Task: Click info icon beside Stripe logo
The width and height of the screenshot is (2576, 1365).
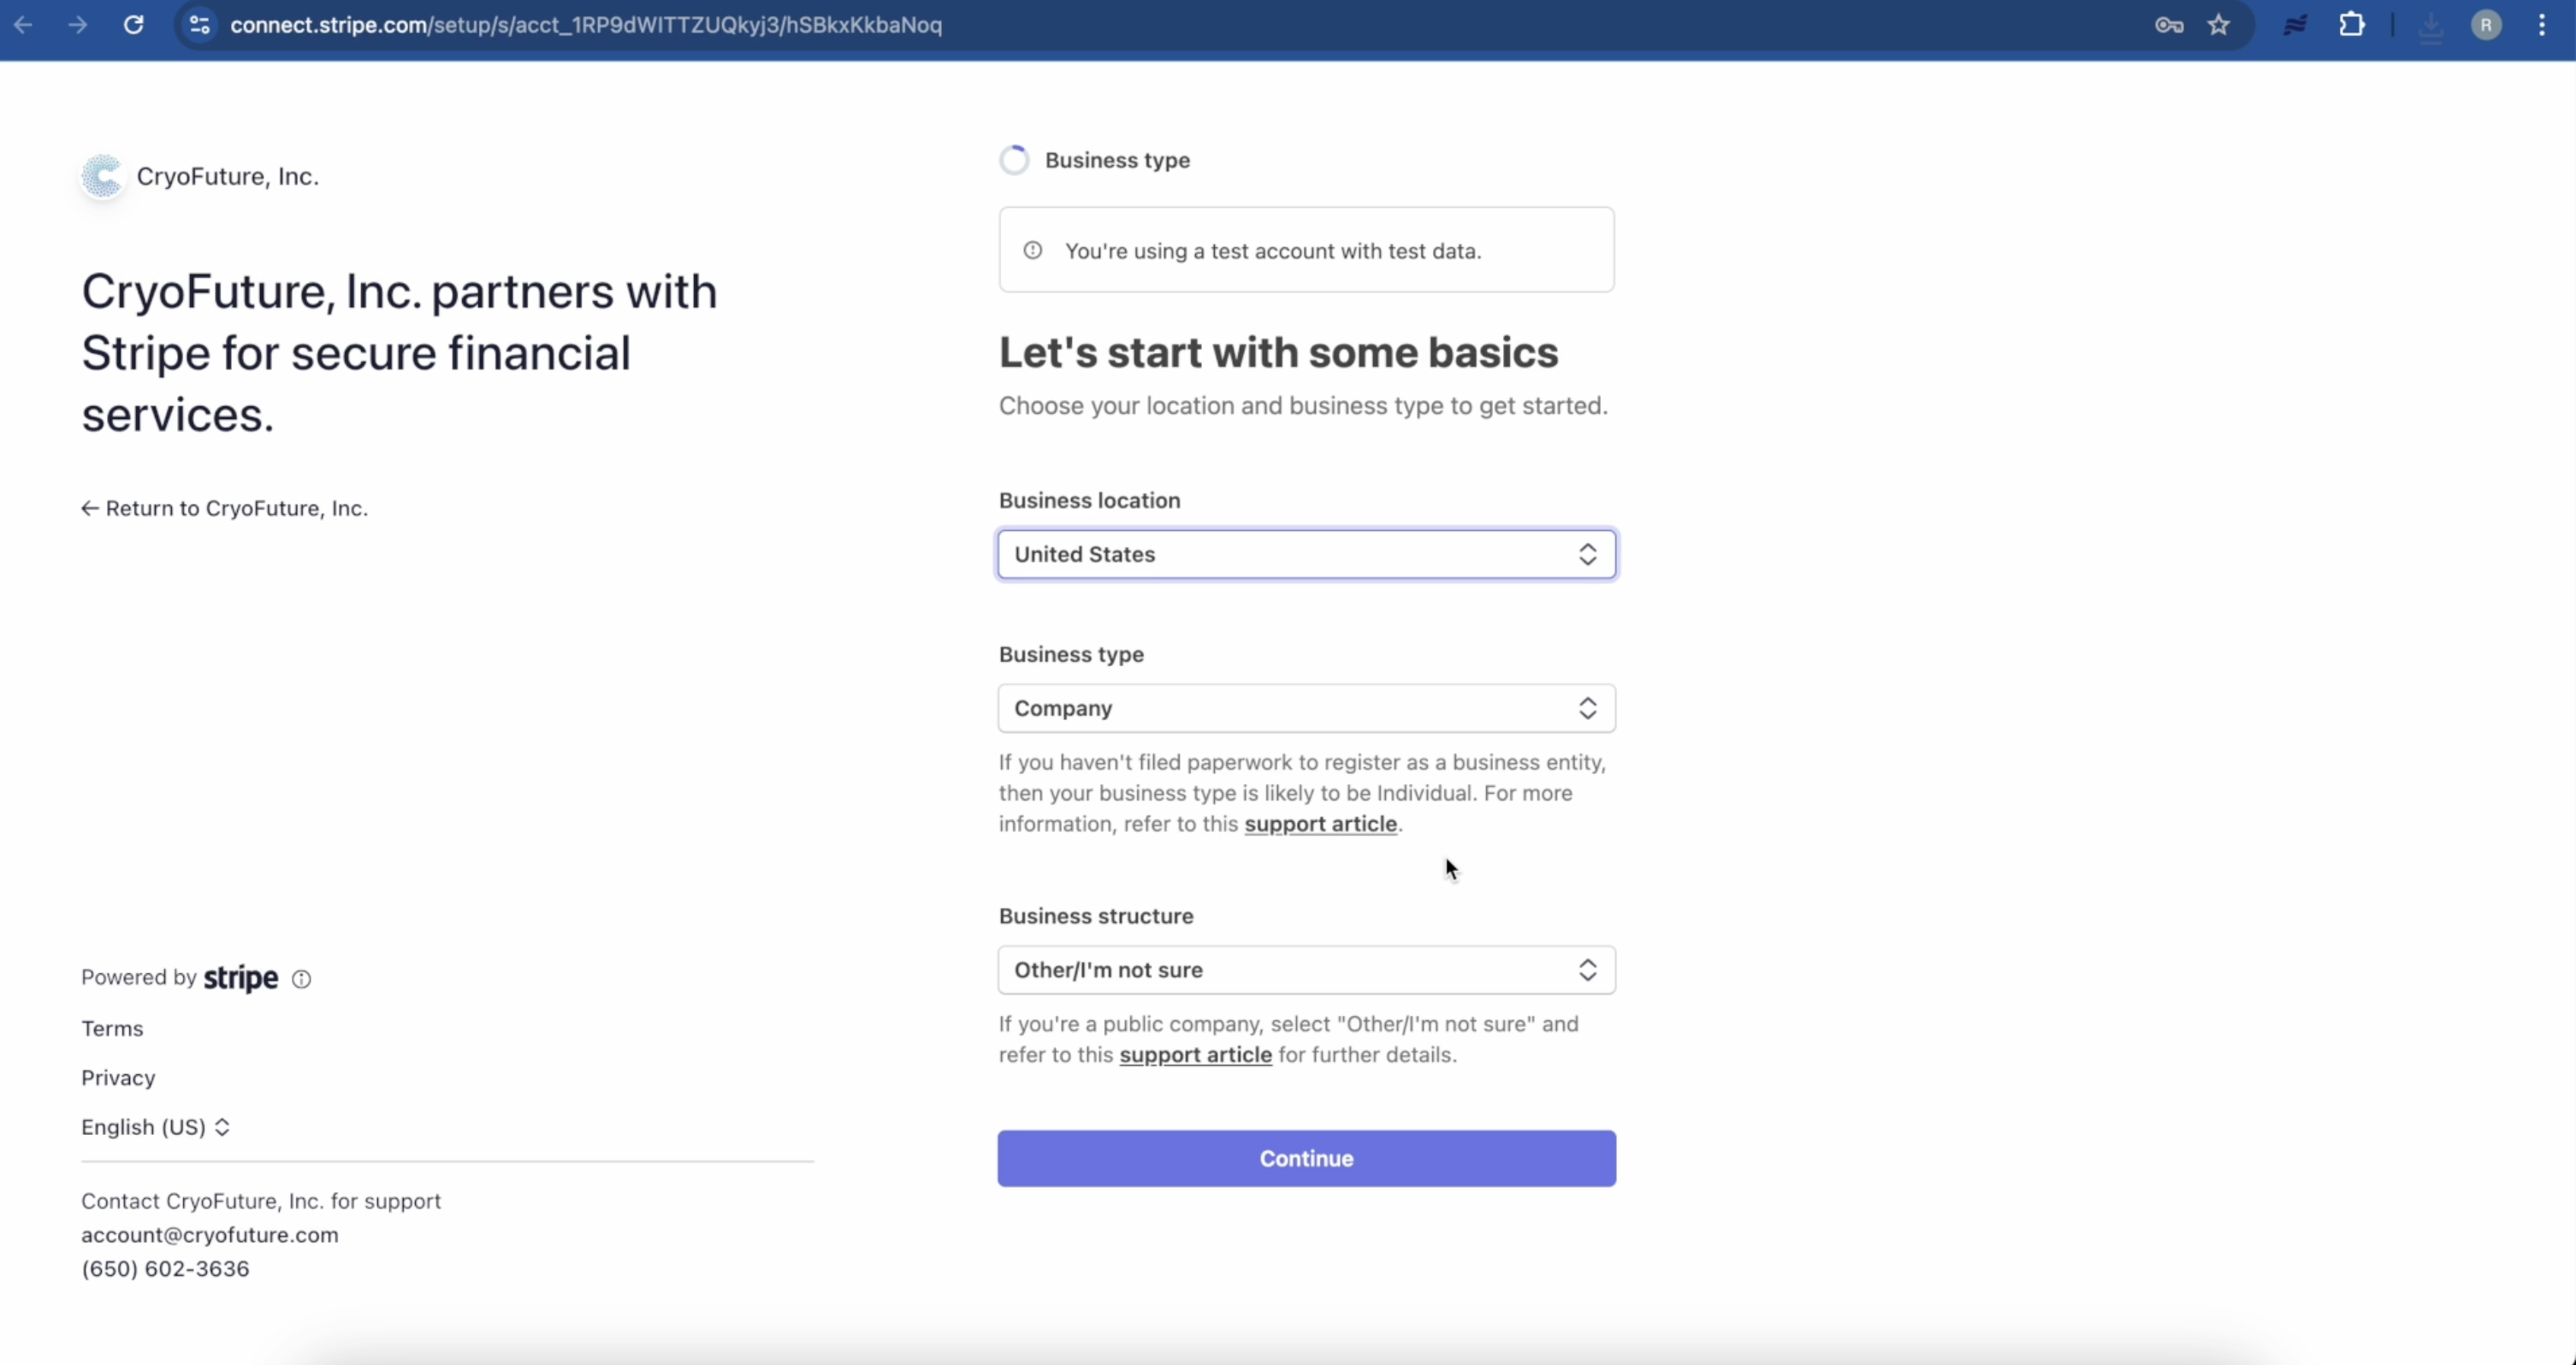Action: click(301, 979)
